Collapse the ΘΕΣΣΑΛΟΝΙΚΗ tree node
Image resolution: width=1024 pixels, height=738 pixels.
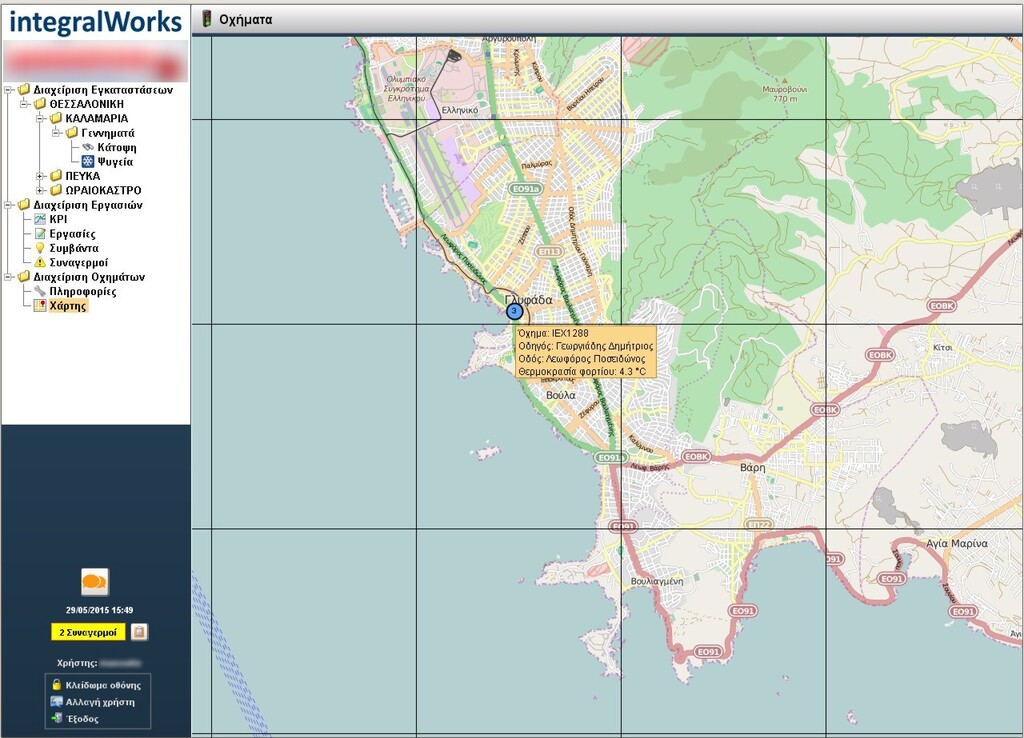pos(25,104)
